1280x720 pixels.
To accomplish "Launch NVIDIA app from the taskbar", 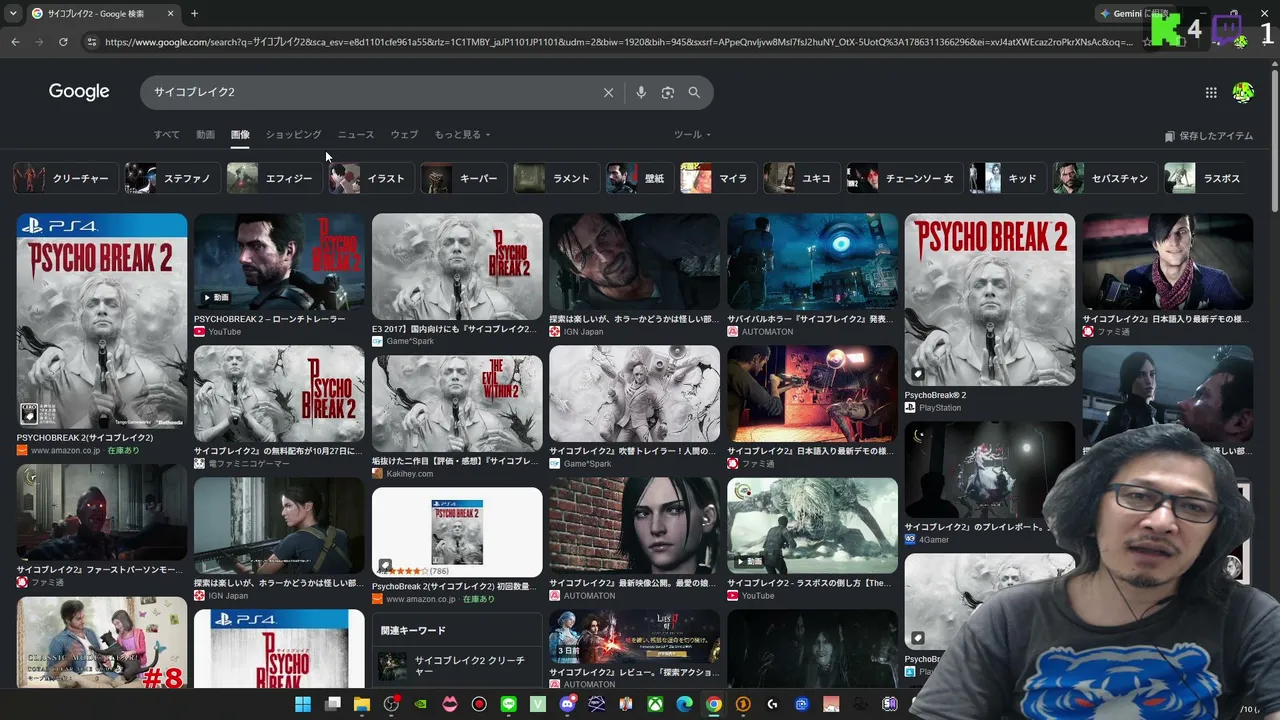I will coord(421,704).
